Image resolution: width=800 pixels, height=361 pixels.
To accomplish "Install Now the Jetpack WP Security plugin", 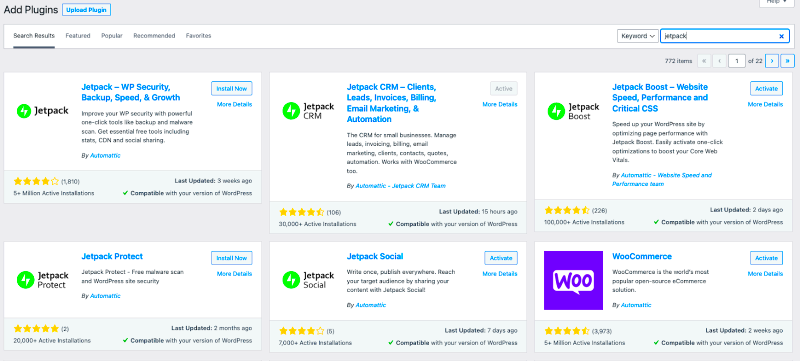I will click(232, 88).
